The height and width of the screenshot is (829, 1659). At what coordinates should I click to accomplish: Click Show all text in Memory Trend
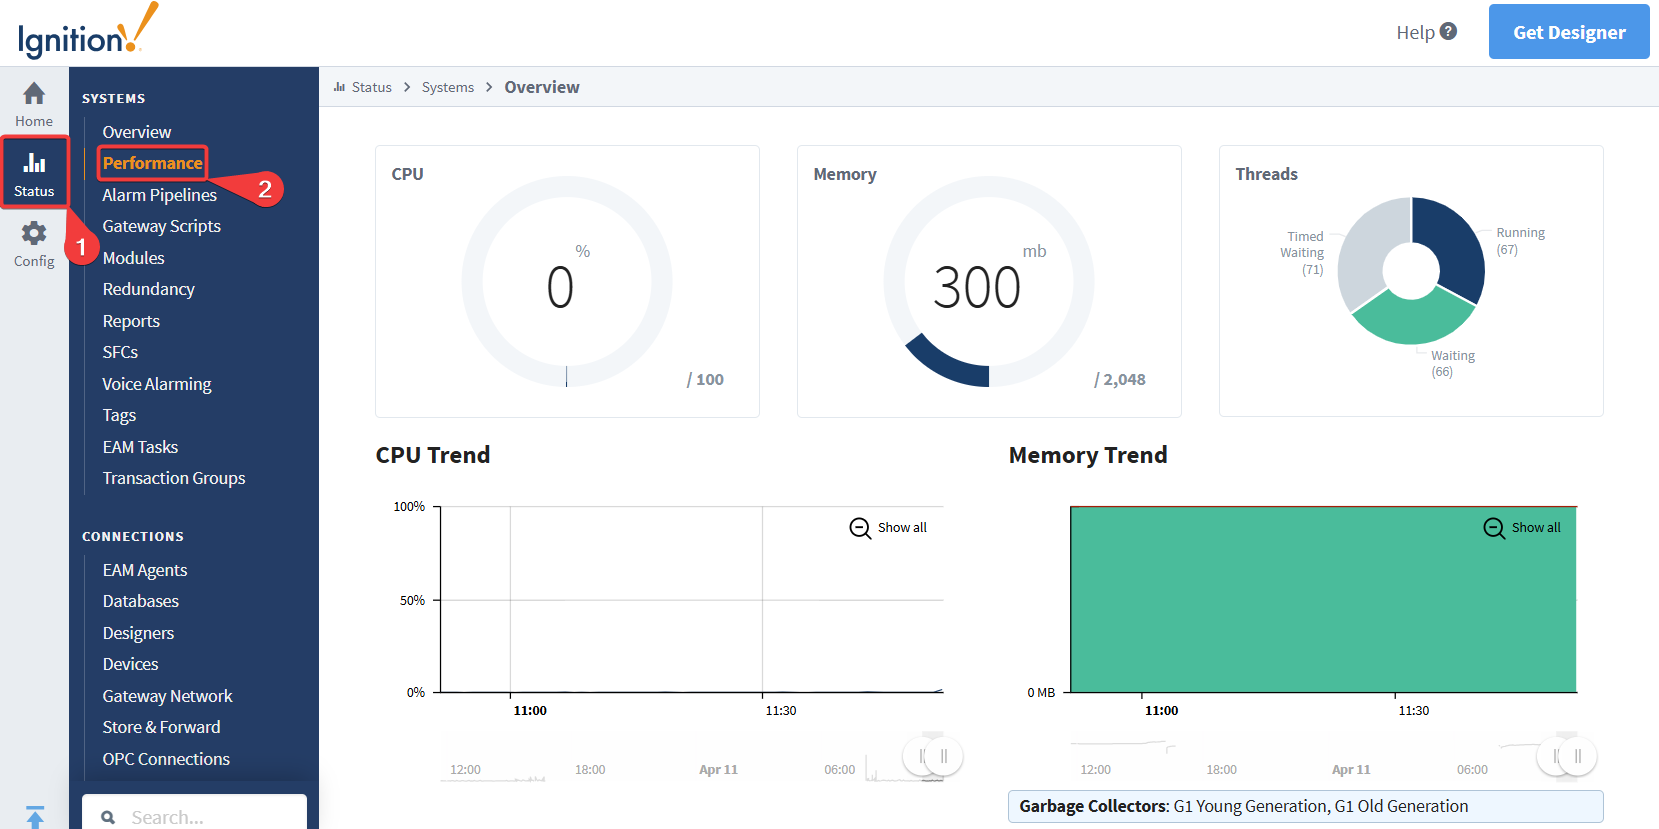point(1536,528)
